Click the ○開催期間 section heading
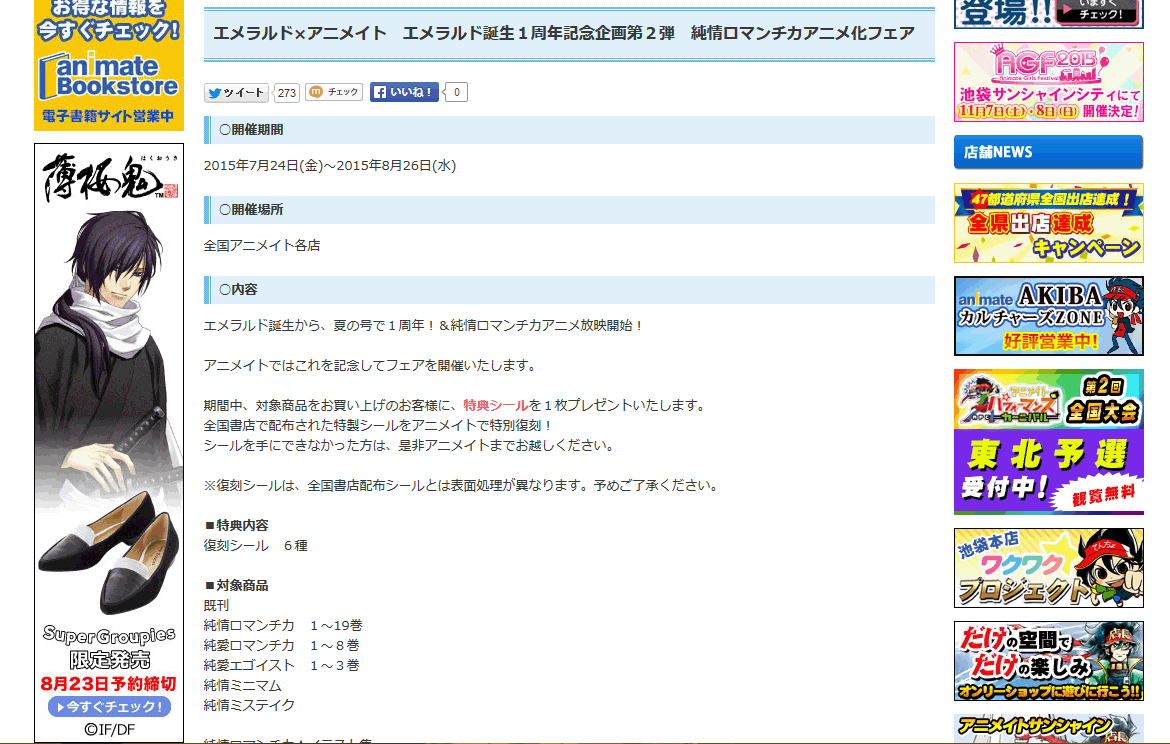 pos(569,130)
